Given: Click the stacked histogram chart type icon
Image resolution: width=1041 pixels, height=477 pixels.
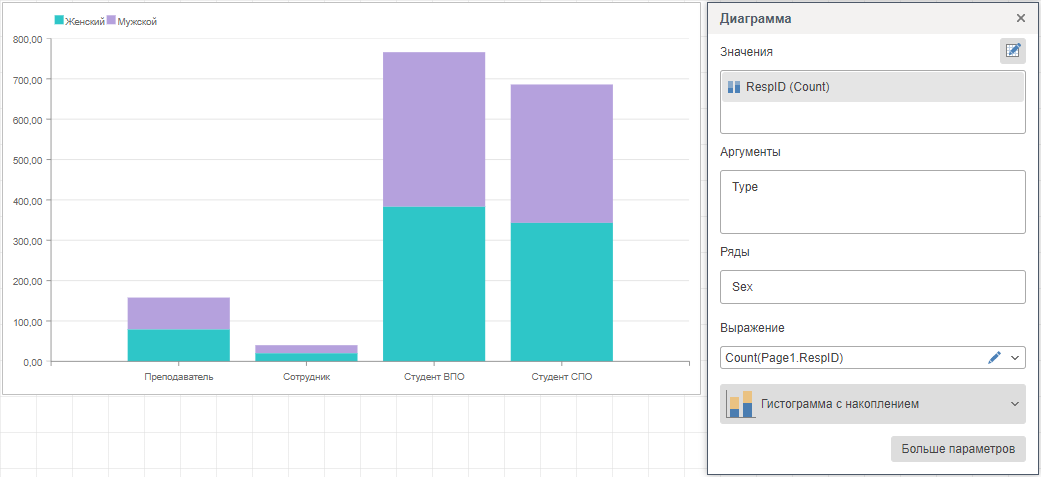Looking at the screenshot, I should (740, 404).
